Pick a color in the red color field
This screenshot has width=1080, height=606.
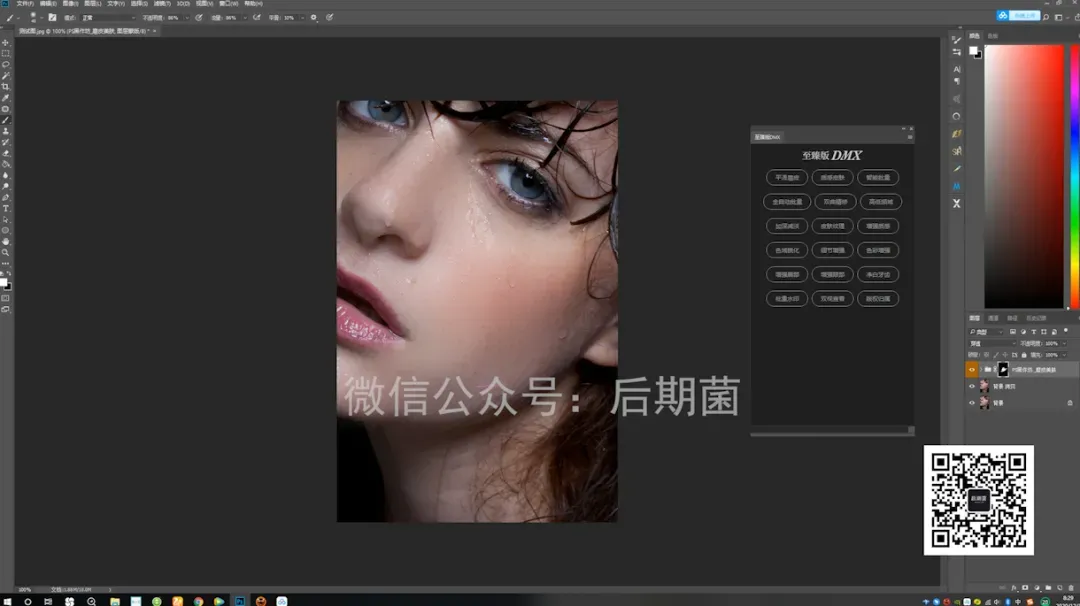coord(1024,176)
